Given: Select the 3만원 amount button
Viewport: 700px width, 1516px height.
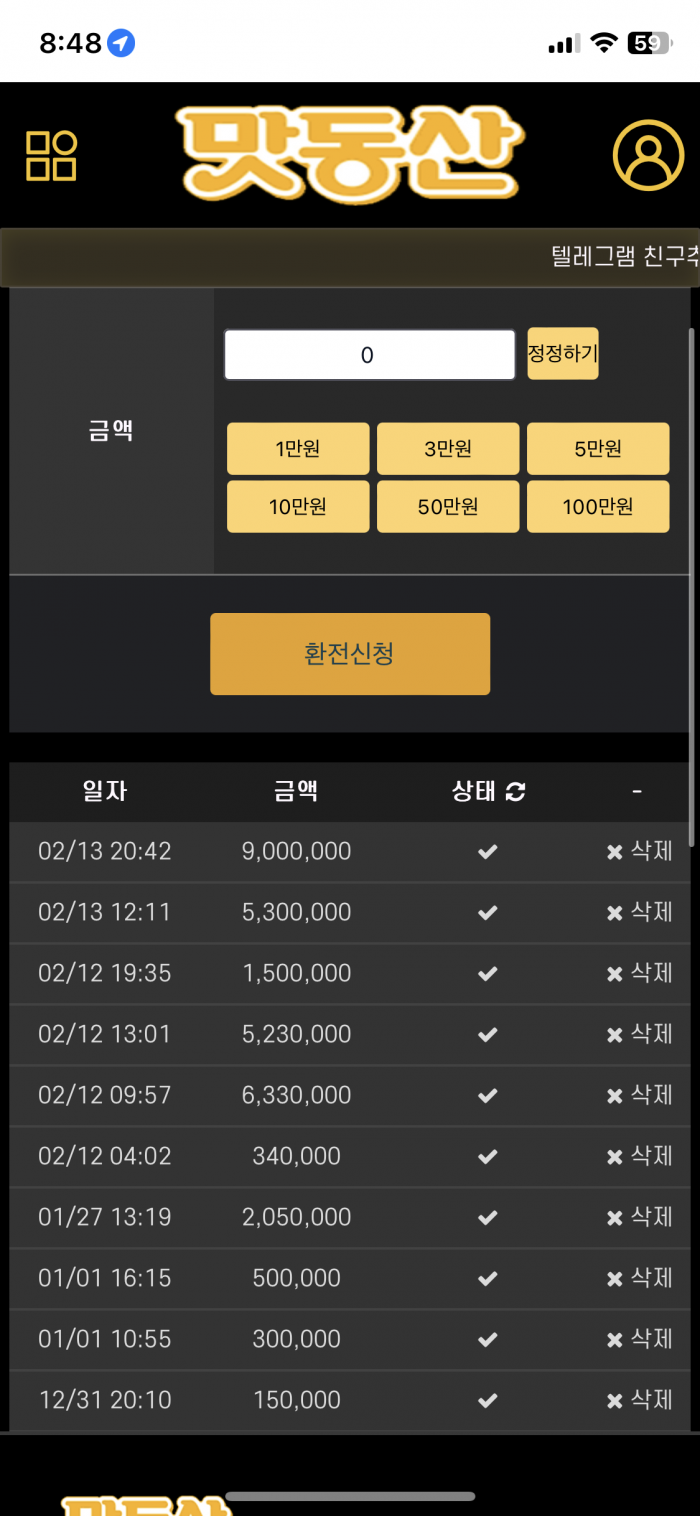Looking at the screenshot, I should (x=448, y=449).
